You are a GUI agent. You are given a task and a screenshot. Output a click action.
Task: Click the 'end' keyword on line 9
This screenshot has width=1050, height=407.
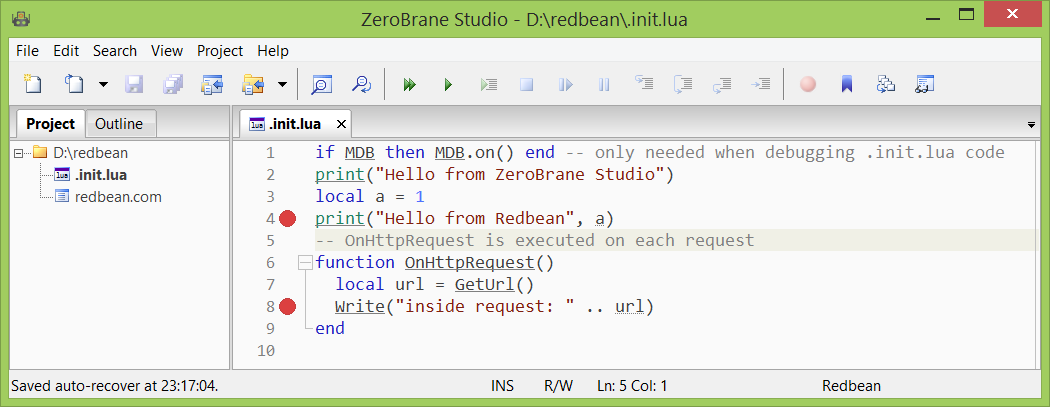coord(330,328)
